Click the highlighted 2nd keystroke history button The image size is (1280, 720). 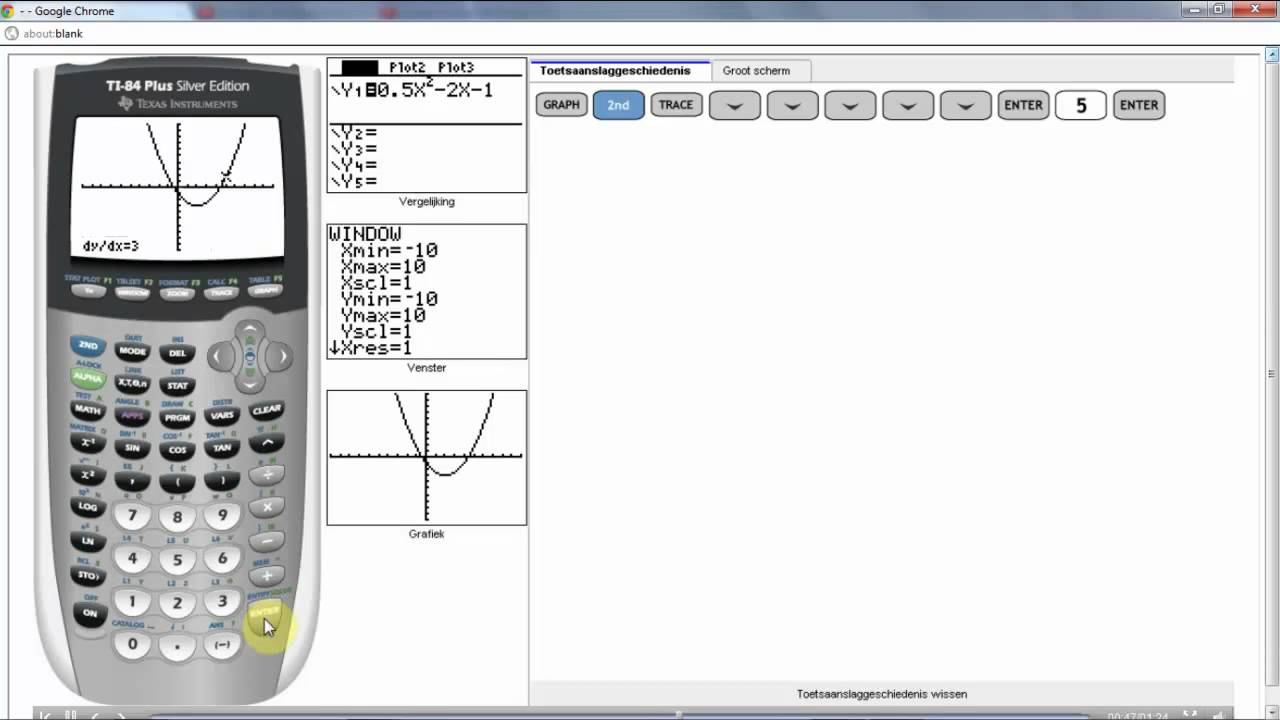click(618, 105)
